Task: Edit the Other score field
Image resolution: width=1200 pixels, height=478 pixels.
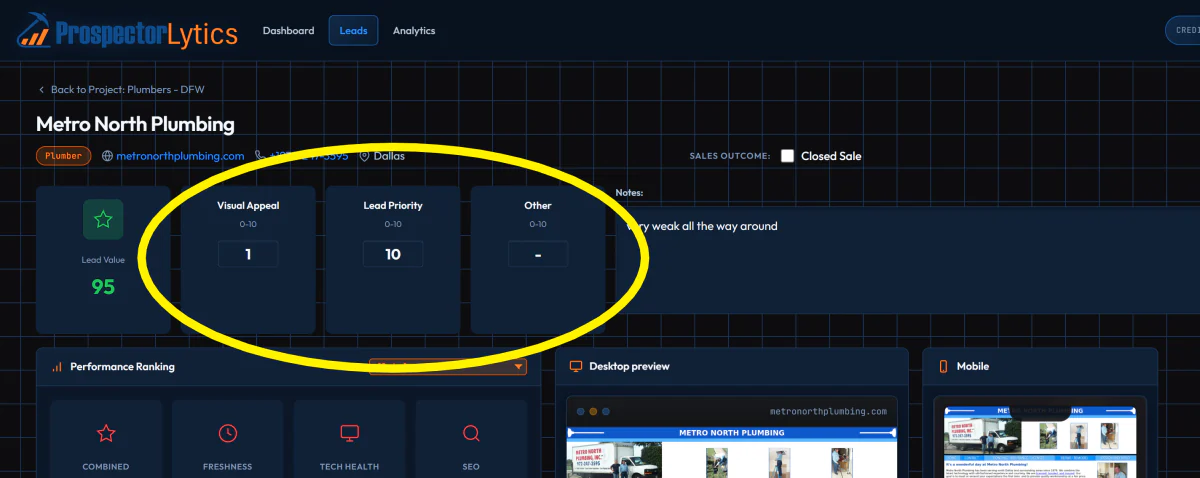Action: [538, 254]
